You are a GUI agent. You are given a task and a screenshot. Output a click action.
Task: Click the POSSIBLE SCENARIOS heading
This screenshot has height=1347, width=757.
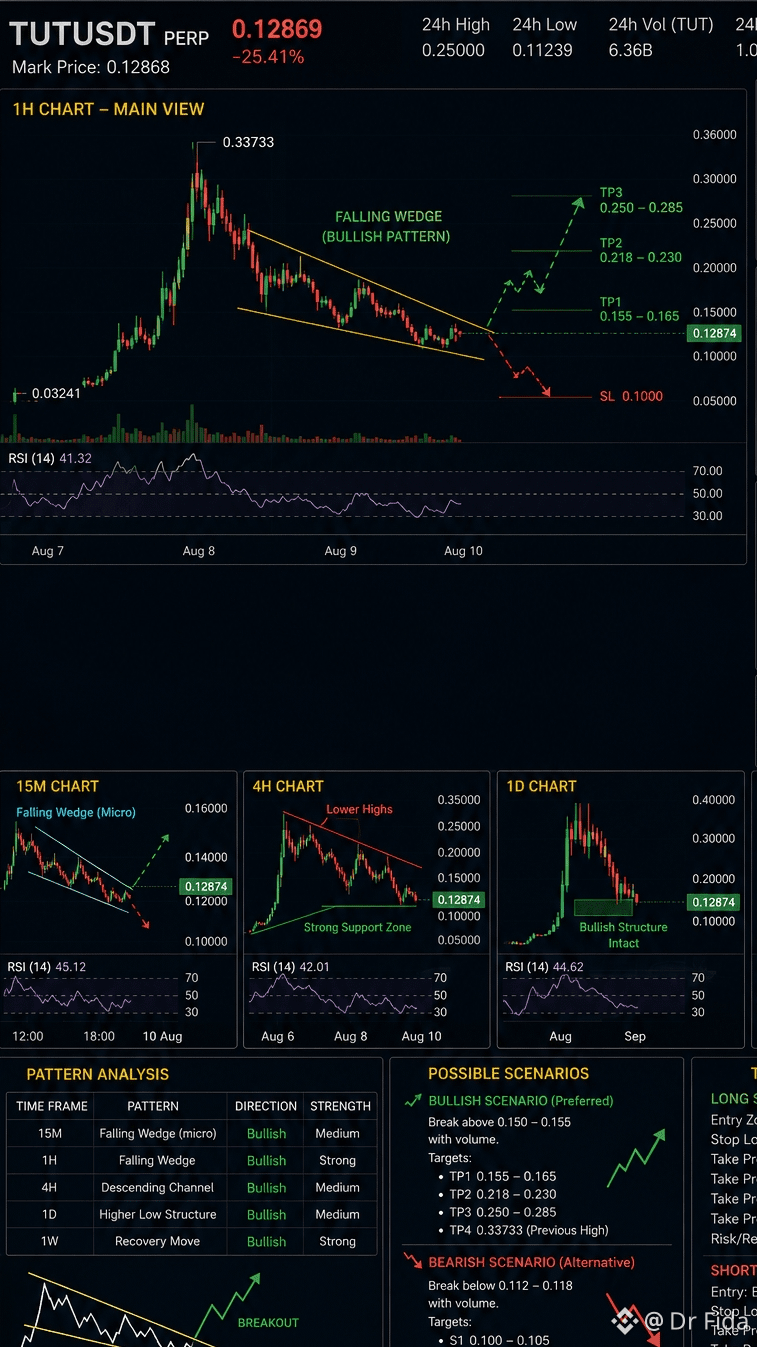click(x=509, y=1073)
